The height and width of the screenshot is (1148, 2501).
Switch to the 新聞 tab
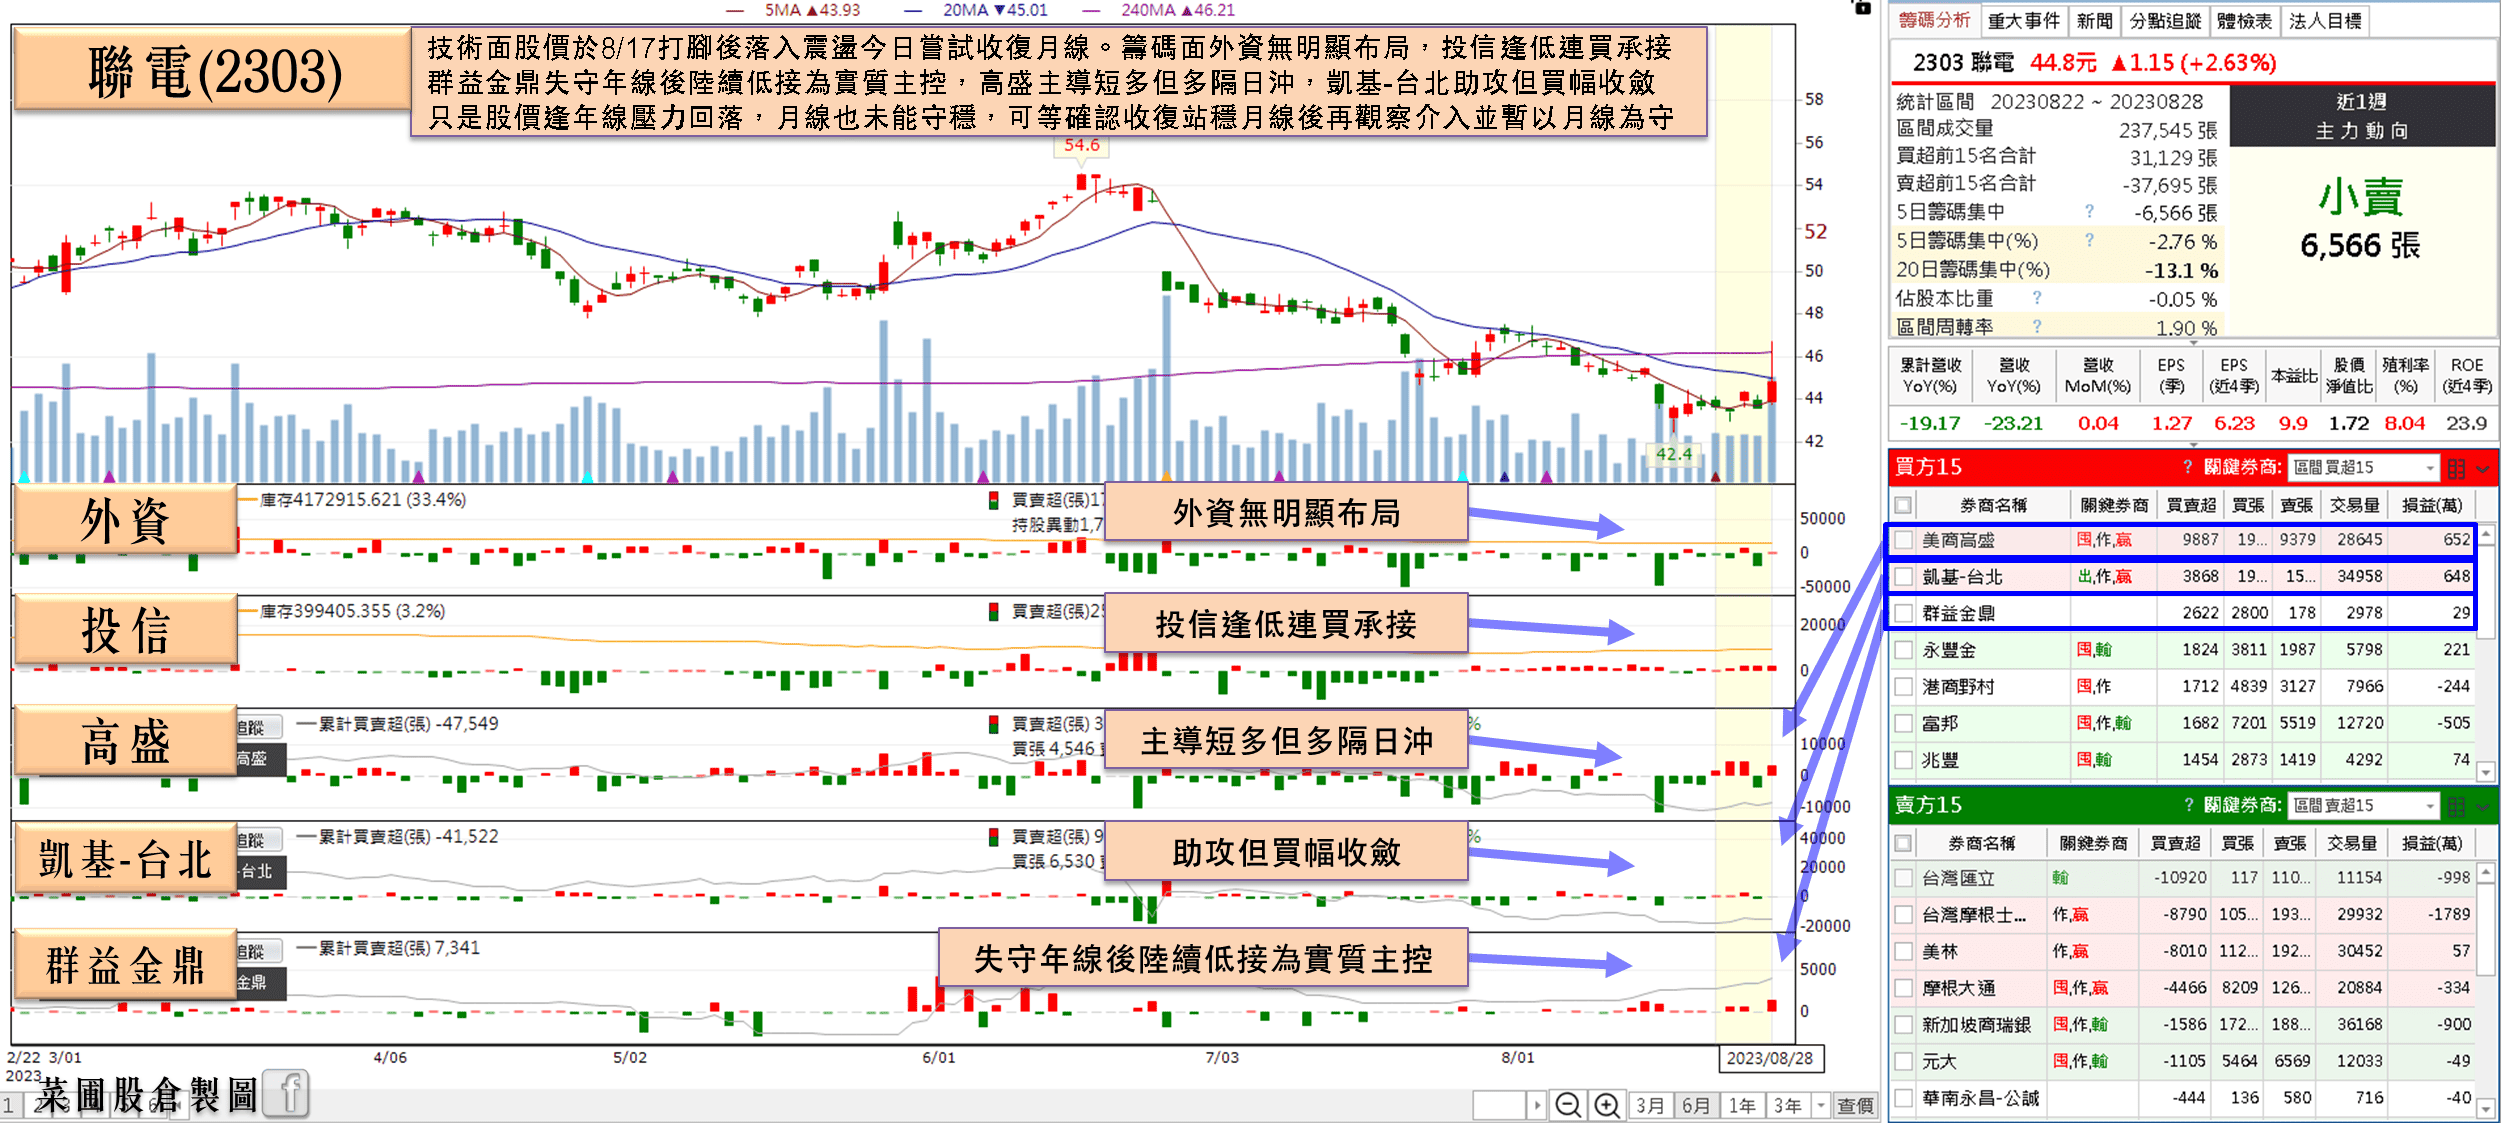coord(2094,21)
